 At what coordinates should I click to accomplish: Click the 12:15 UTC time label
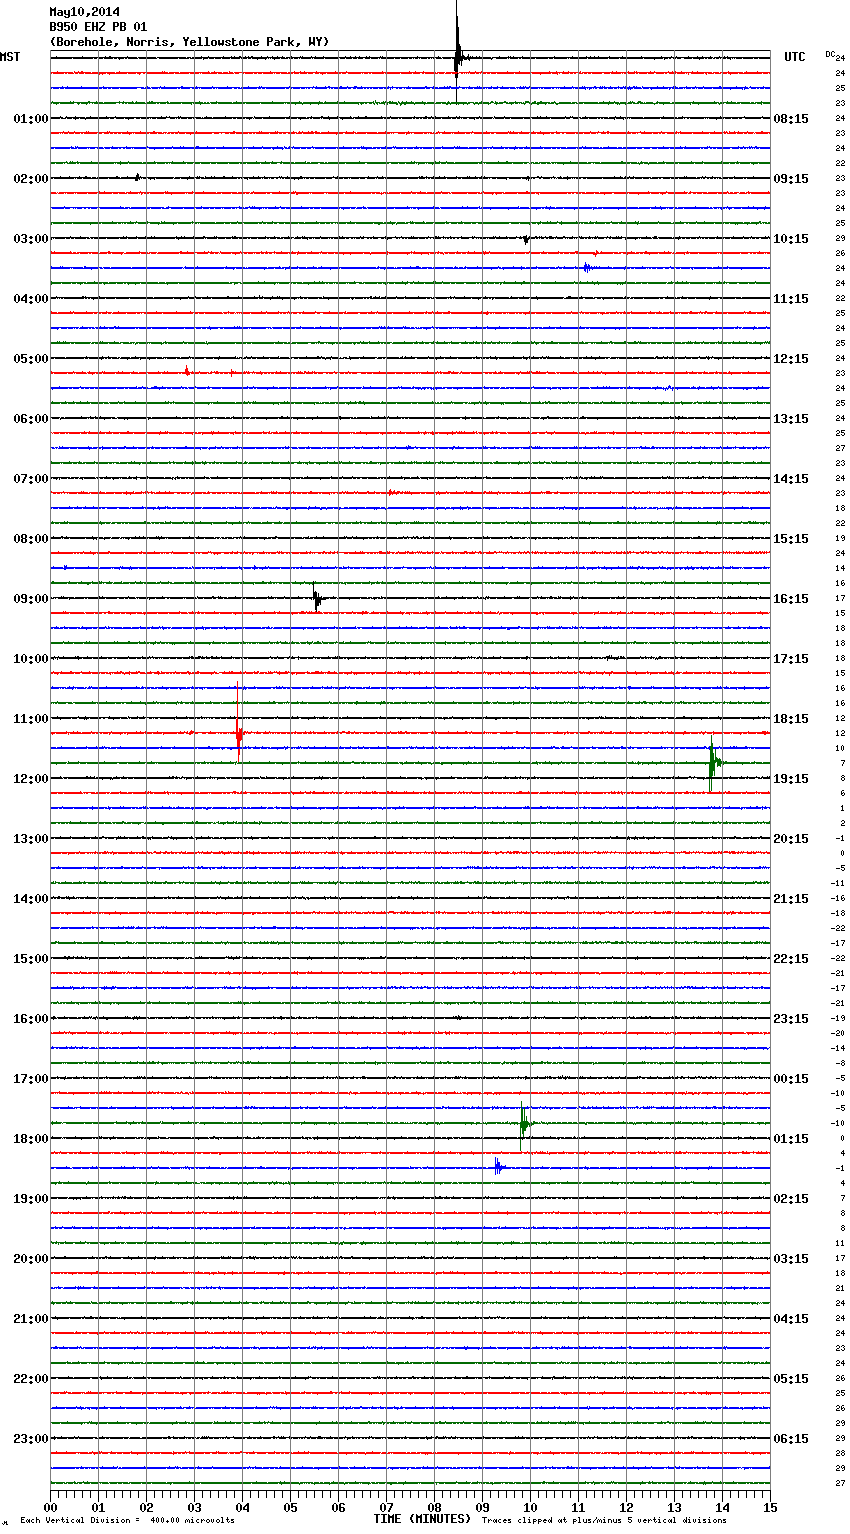(791, 359)
